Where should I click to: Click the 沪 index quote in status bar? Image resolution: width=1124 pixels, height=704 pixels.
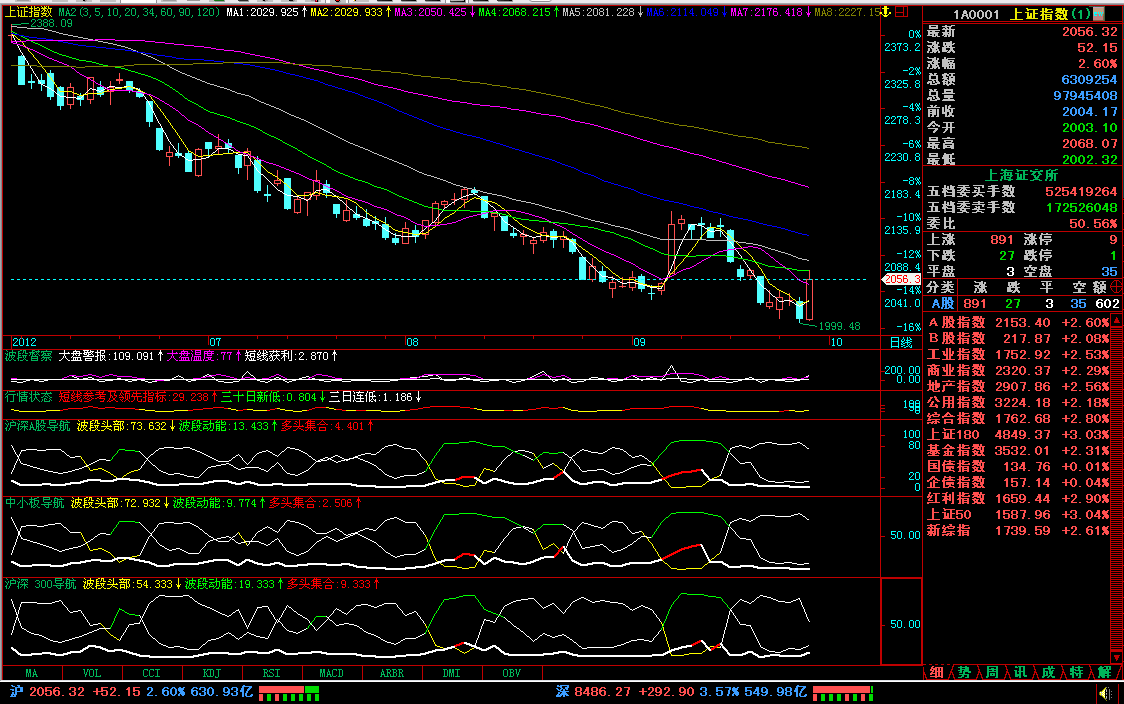[x=131, y=692]
